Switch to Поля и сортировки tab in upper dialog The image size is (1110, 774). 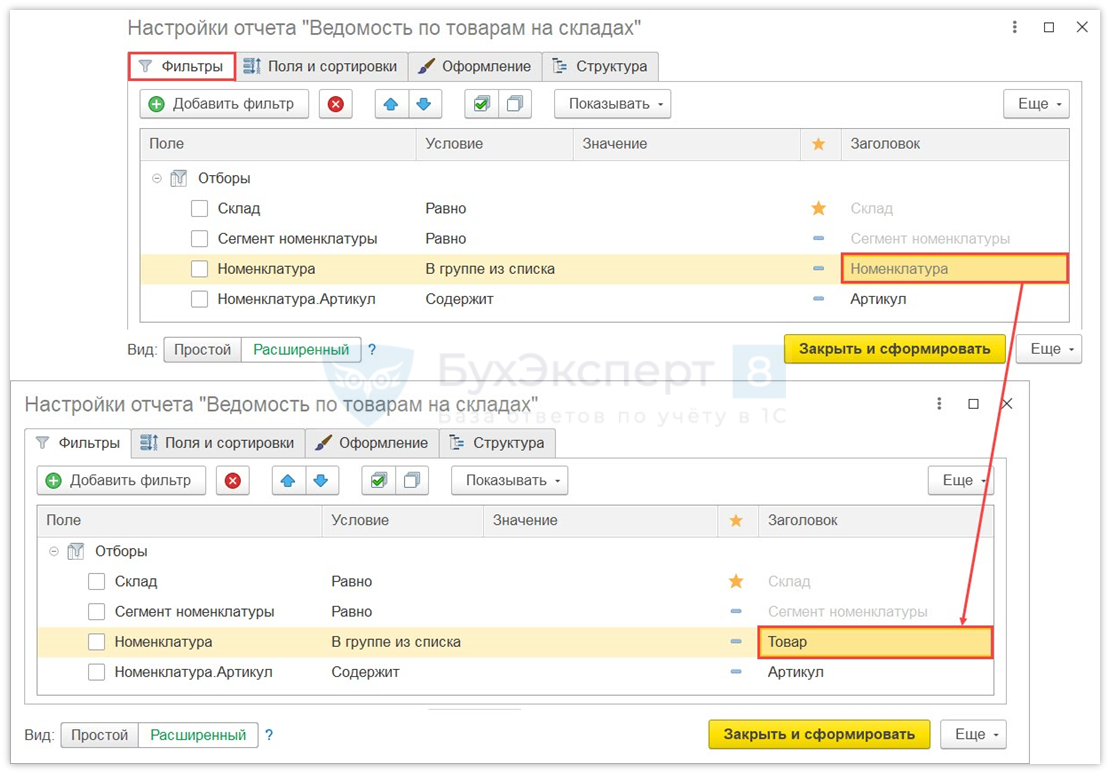[321, 67]
